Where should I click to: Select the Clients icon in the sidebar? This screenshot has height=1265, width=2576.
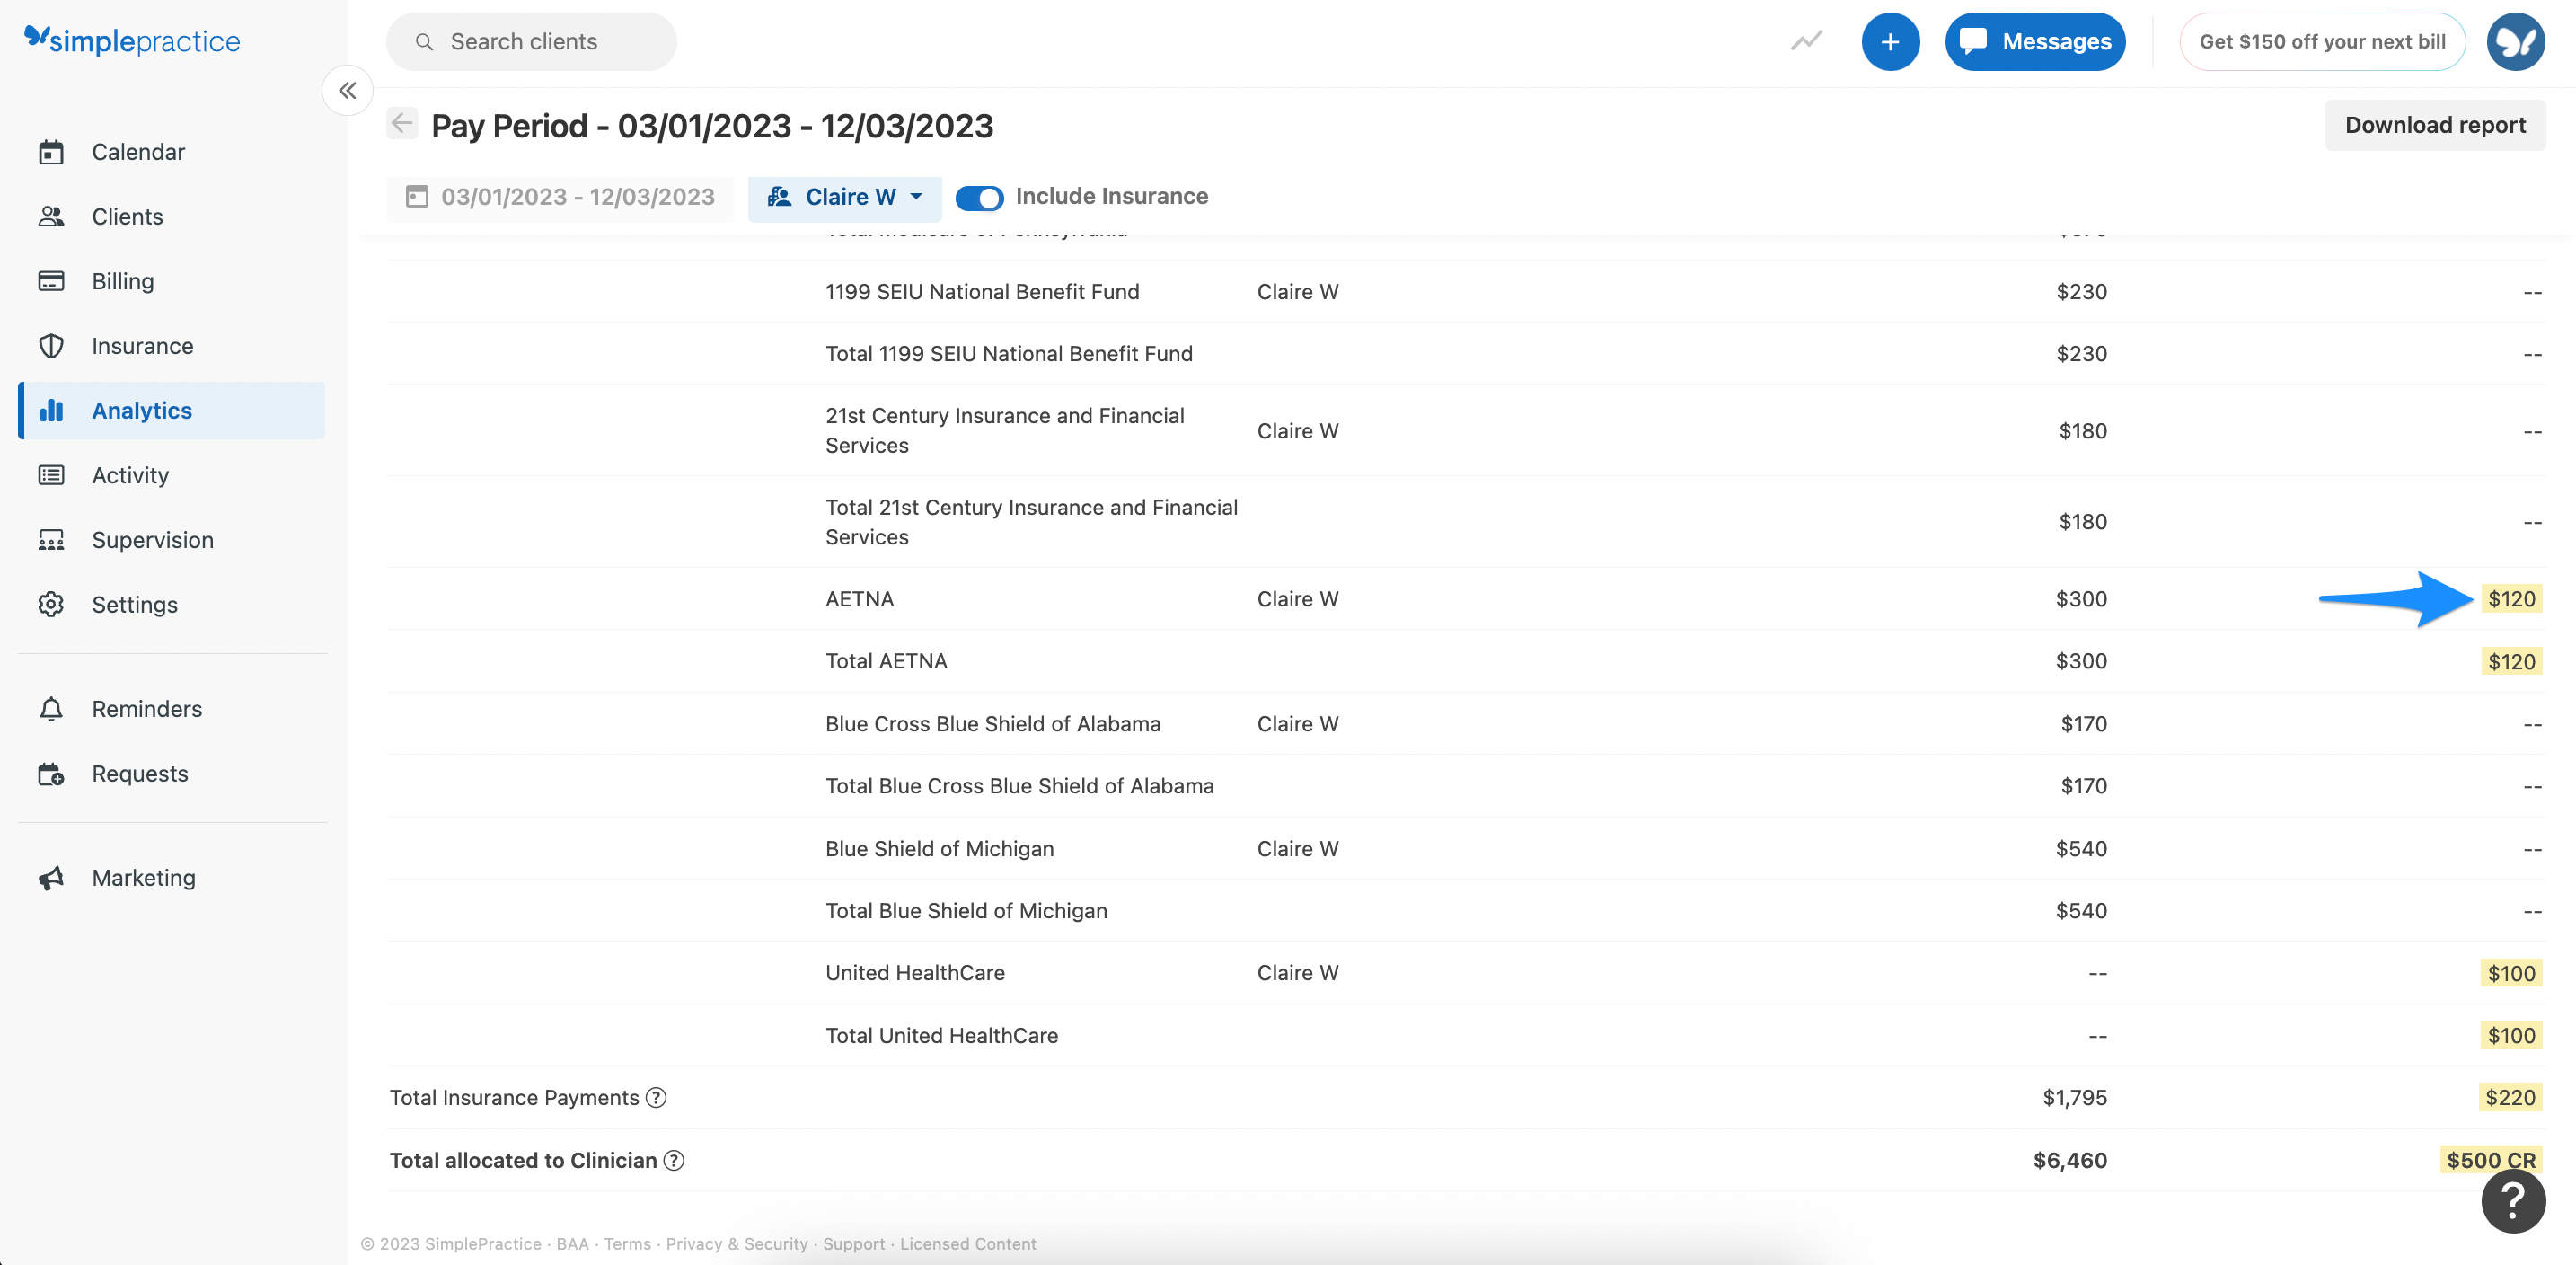tap(52, 216)
